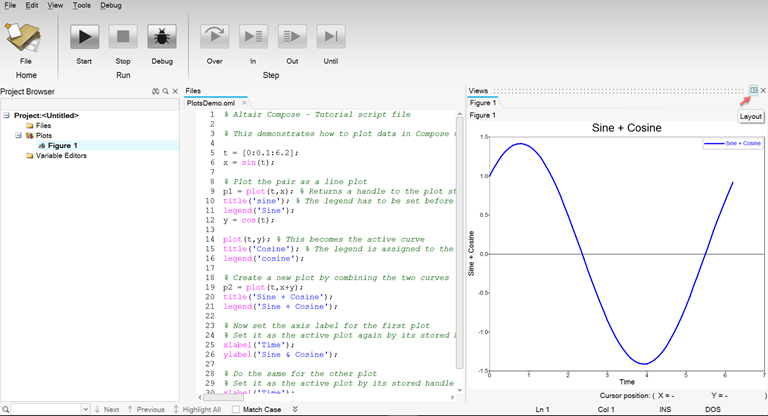
Task: Select Variable Editors in project tree
Action: (62, 155)
